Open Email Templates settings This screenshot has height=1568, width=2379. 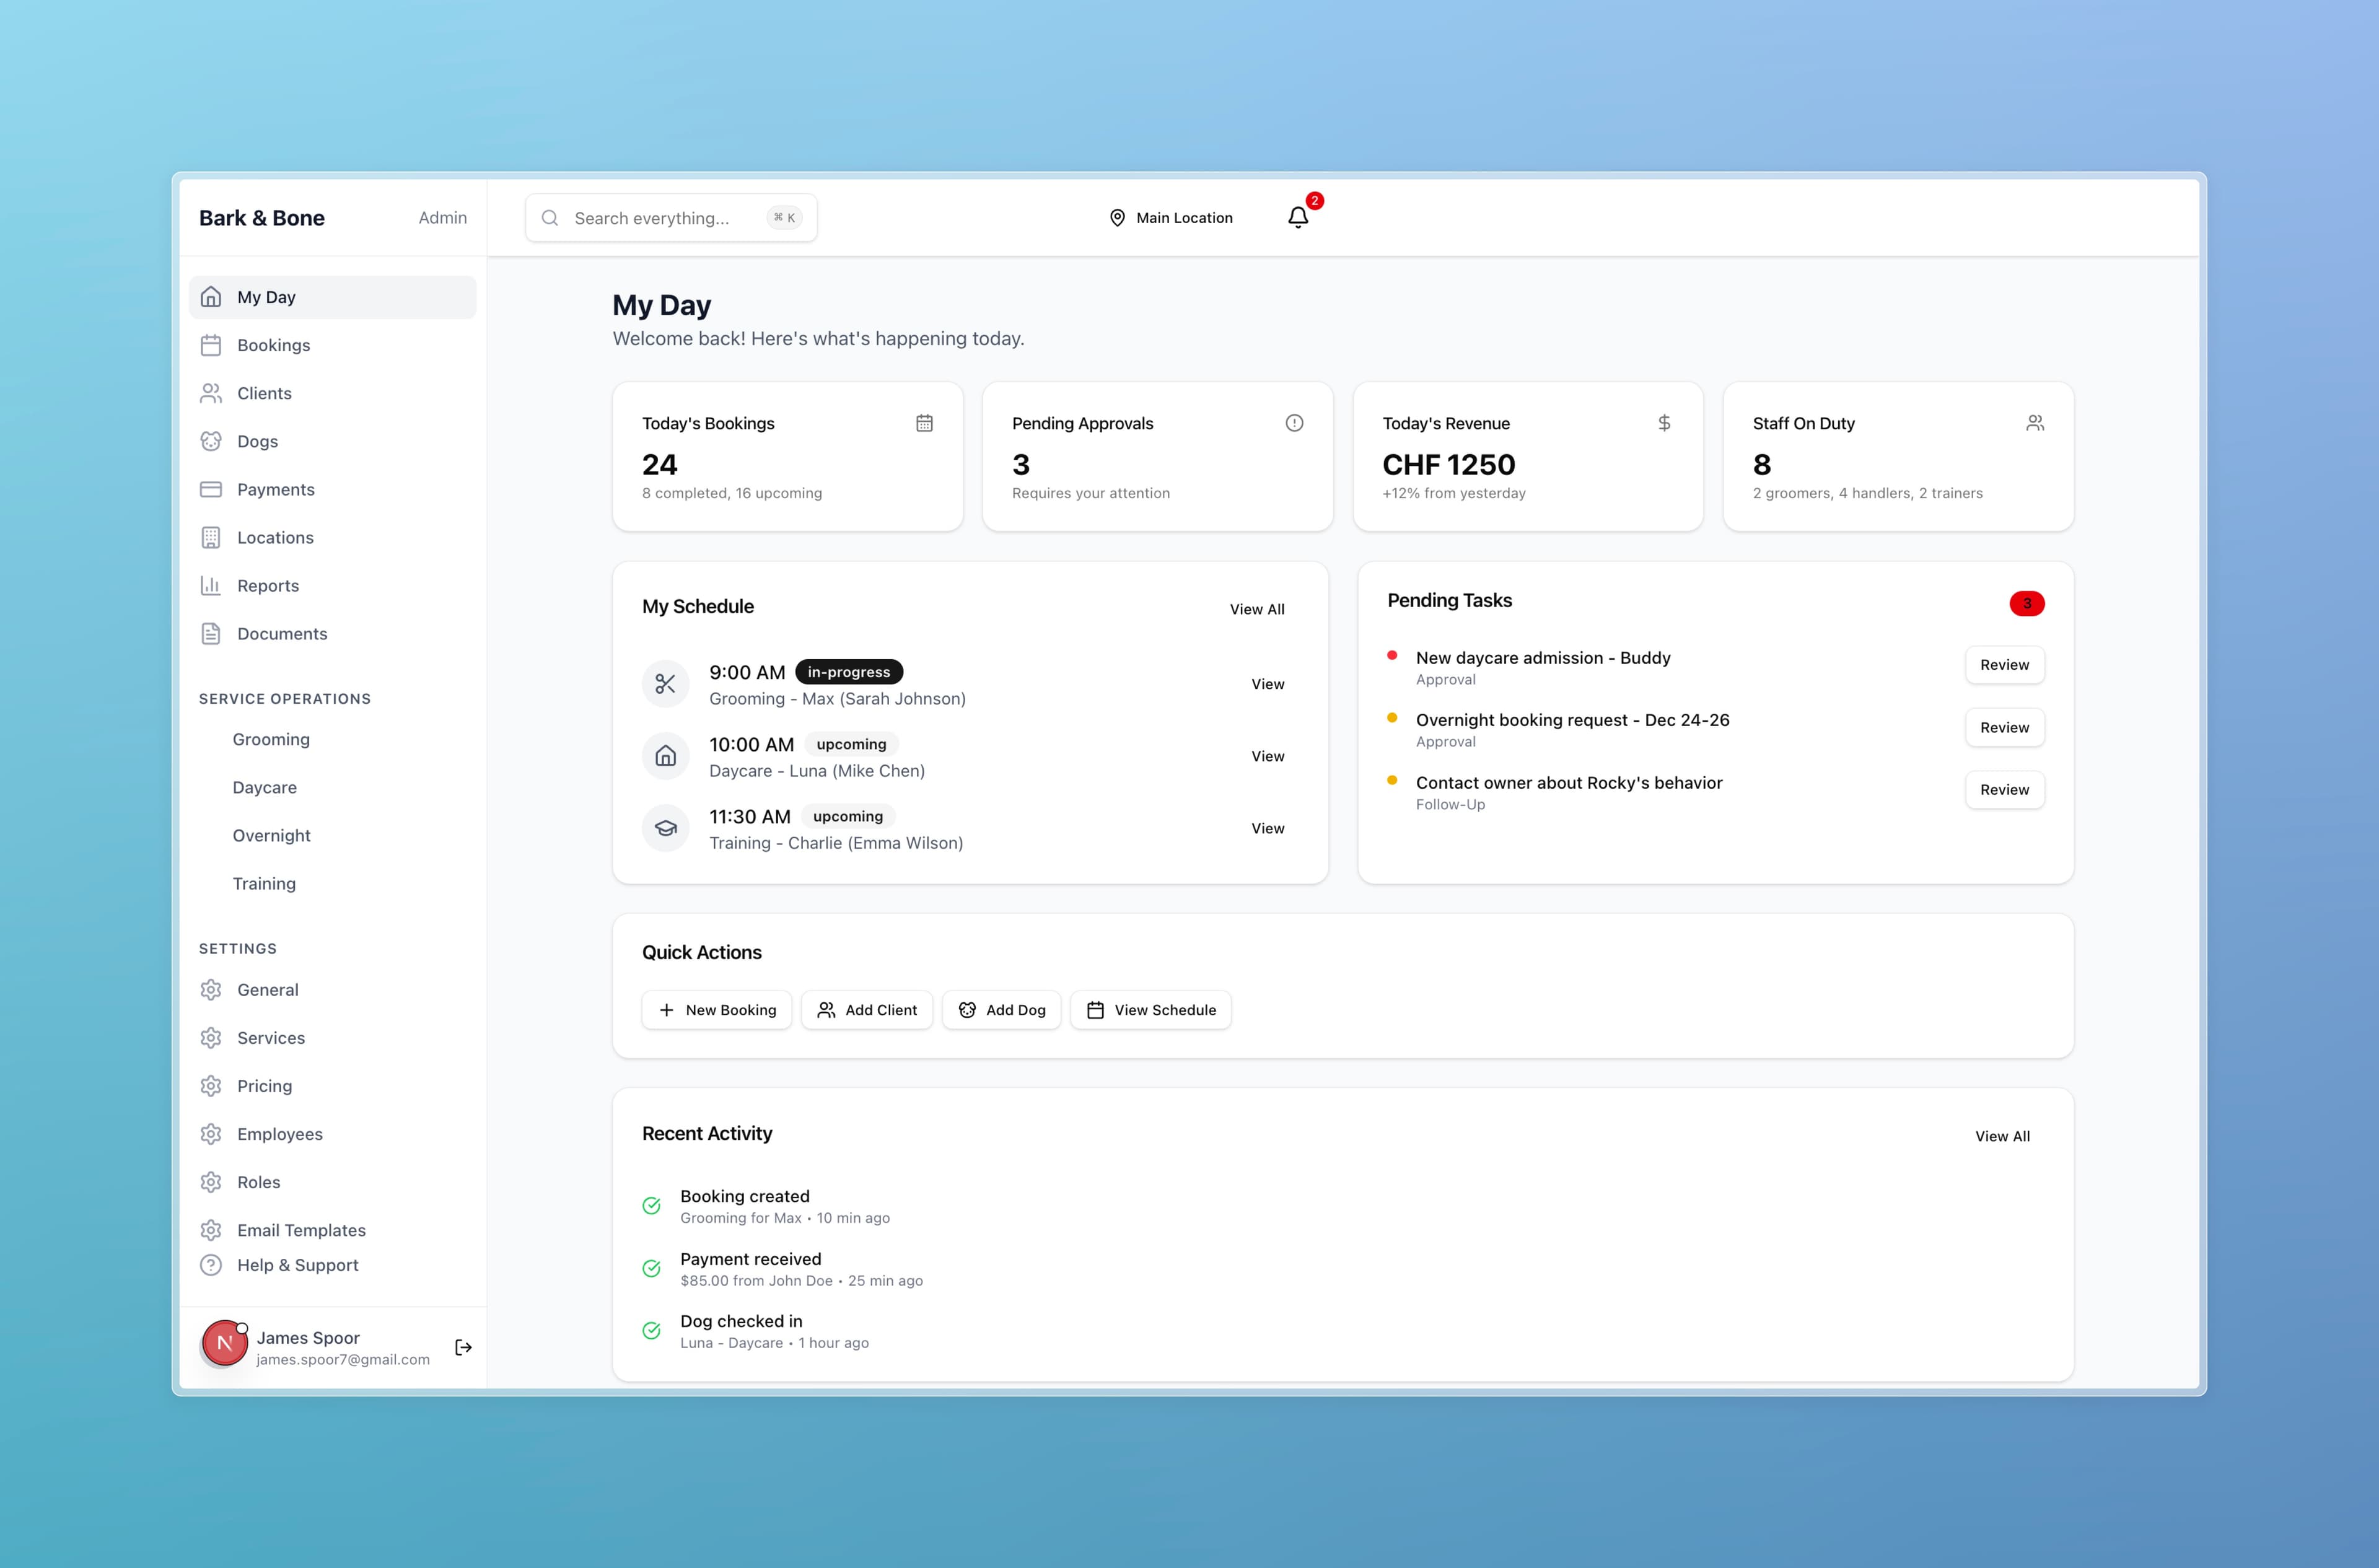coord(300,1230)
